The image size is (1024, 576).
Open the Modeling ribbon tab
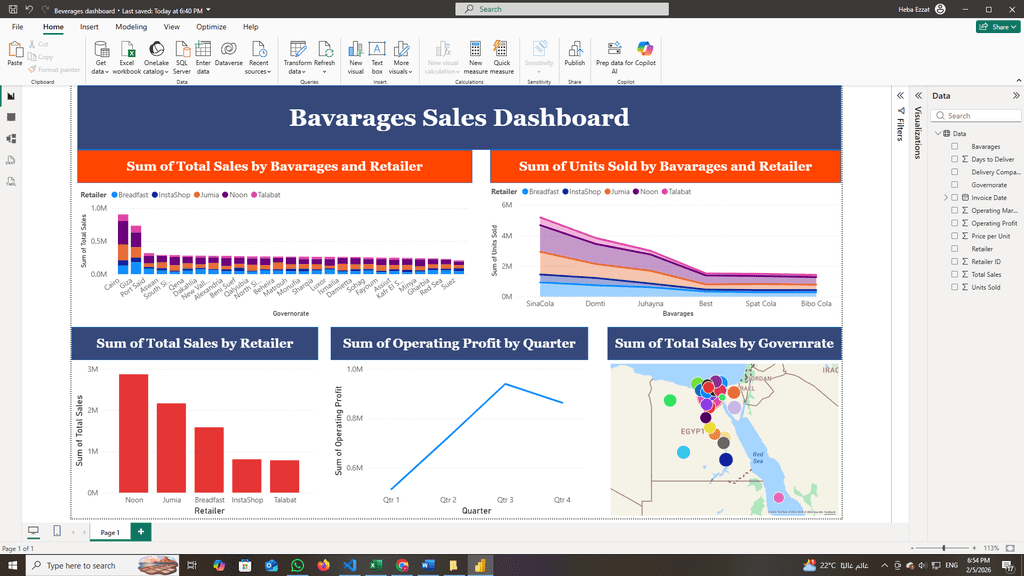(x=131, y=27)
